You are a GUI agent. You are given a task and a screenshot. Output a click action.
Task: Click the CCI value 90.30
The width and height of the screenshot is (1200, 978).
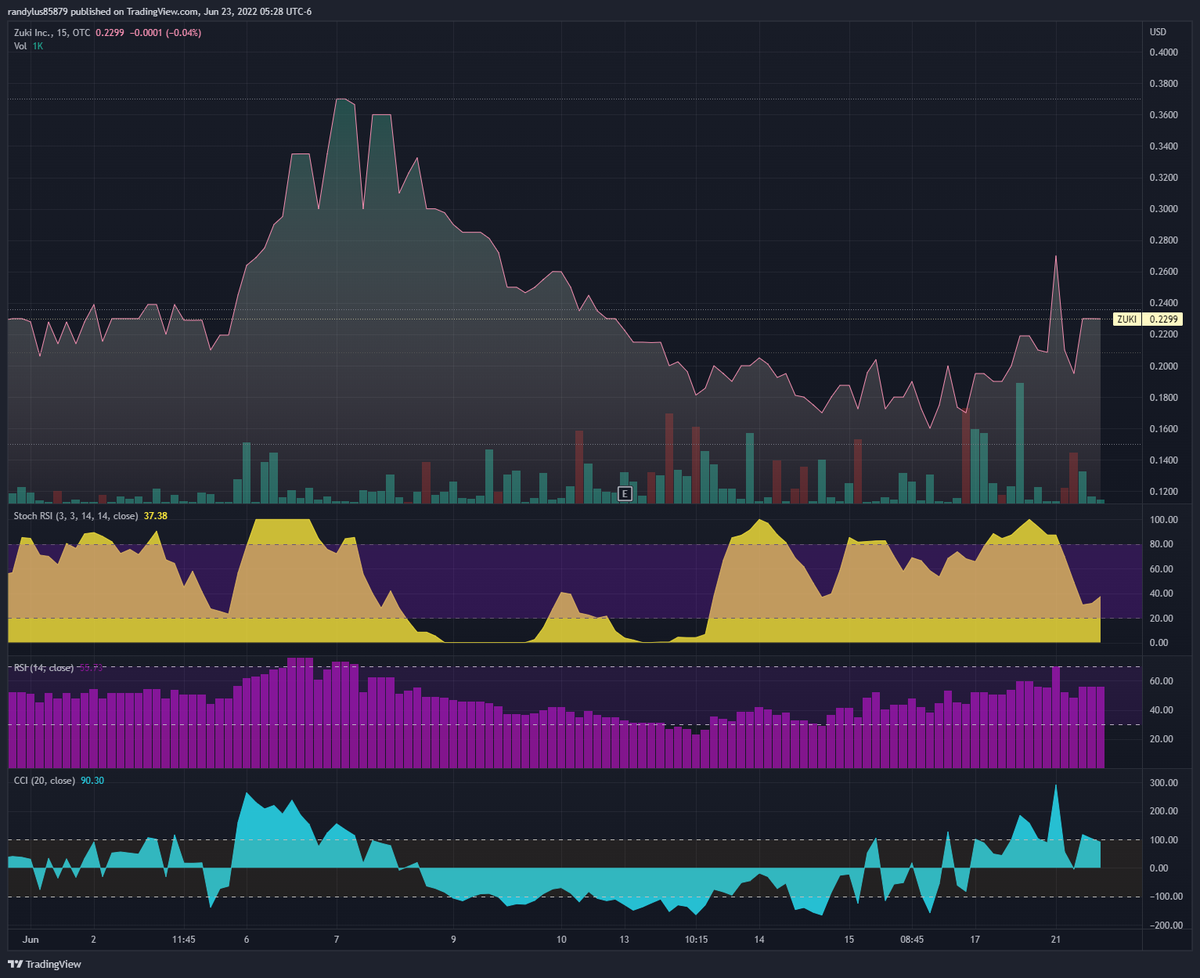click(90, 779)
